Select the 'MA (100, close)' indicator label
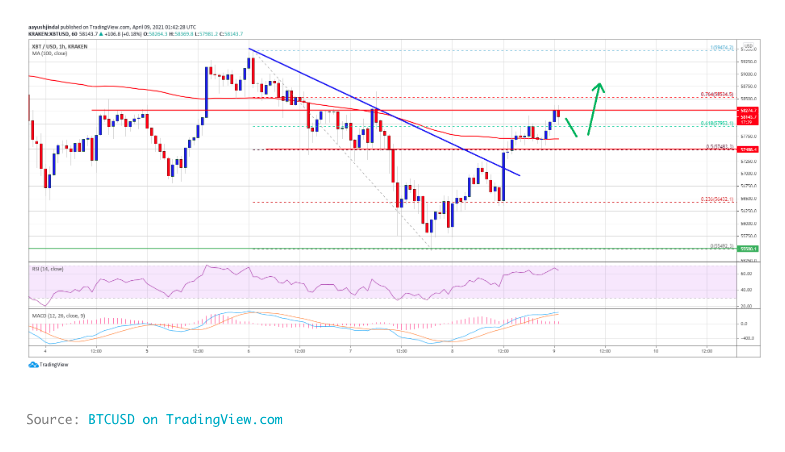The height and width of the screenshot is (452, 785). tap(49, 53)
